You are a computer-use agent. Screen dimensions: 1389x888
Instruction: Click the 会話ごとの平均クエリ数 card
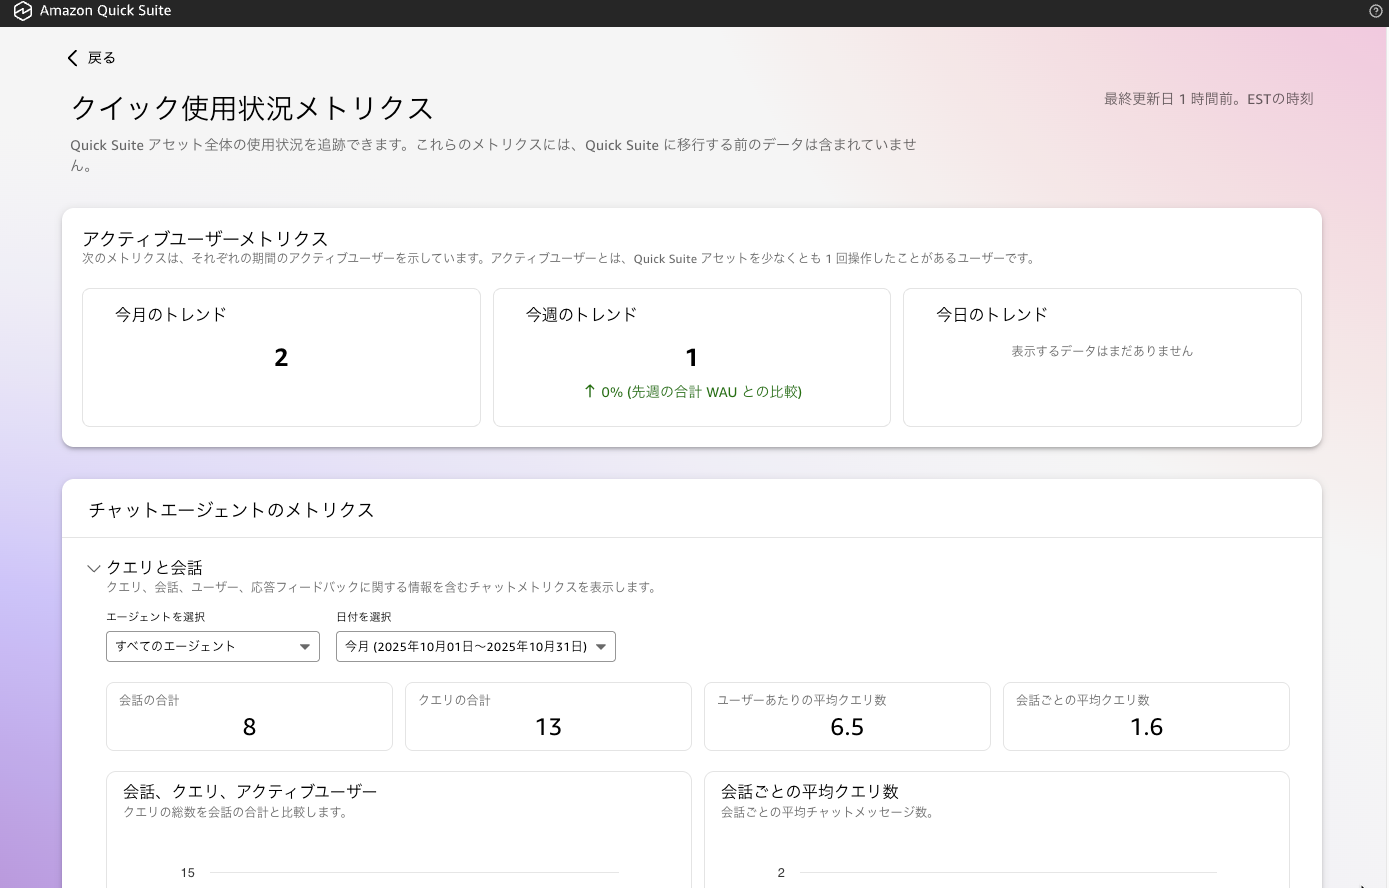(x=1146, y=716)
